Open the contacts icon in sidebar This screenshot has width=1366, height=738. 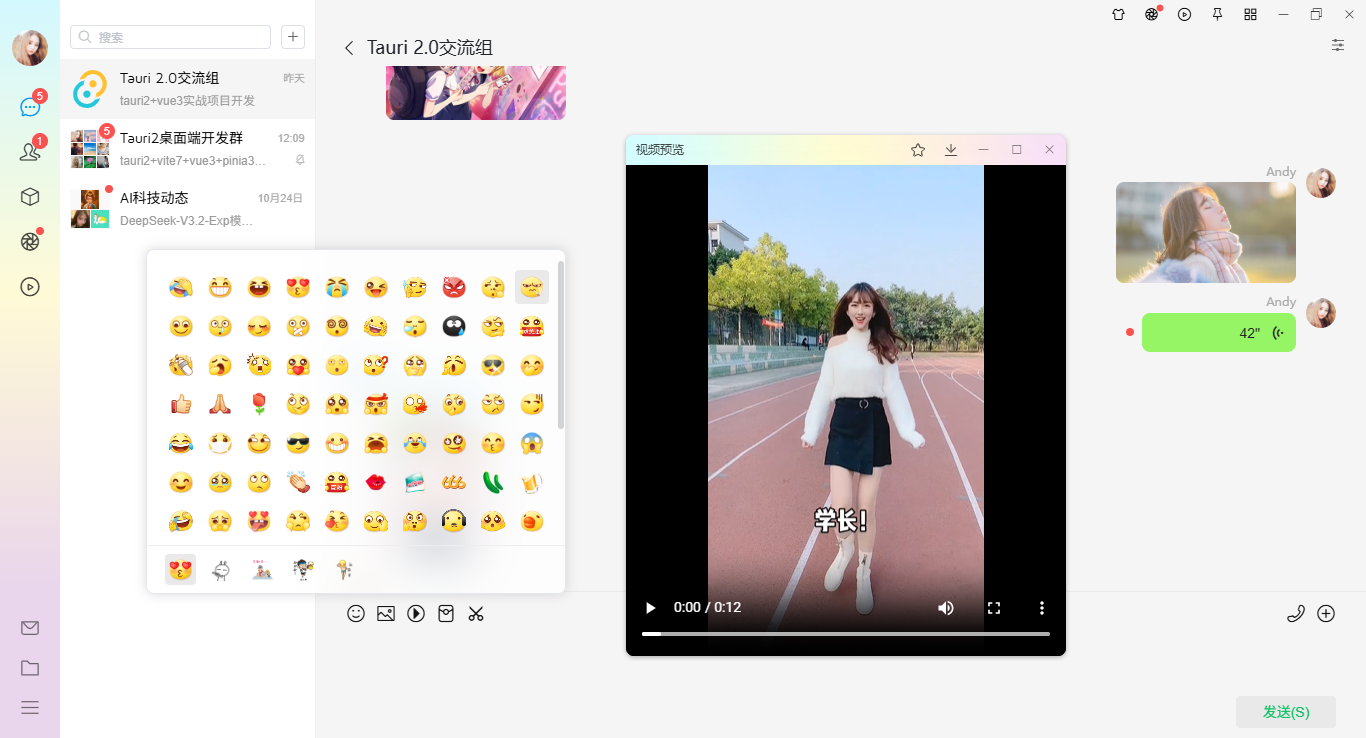tap(30, 152)
